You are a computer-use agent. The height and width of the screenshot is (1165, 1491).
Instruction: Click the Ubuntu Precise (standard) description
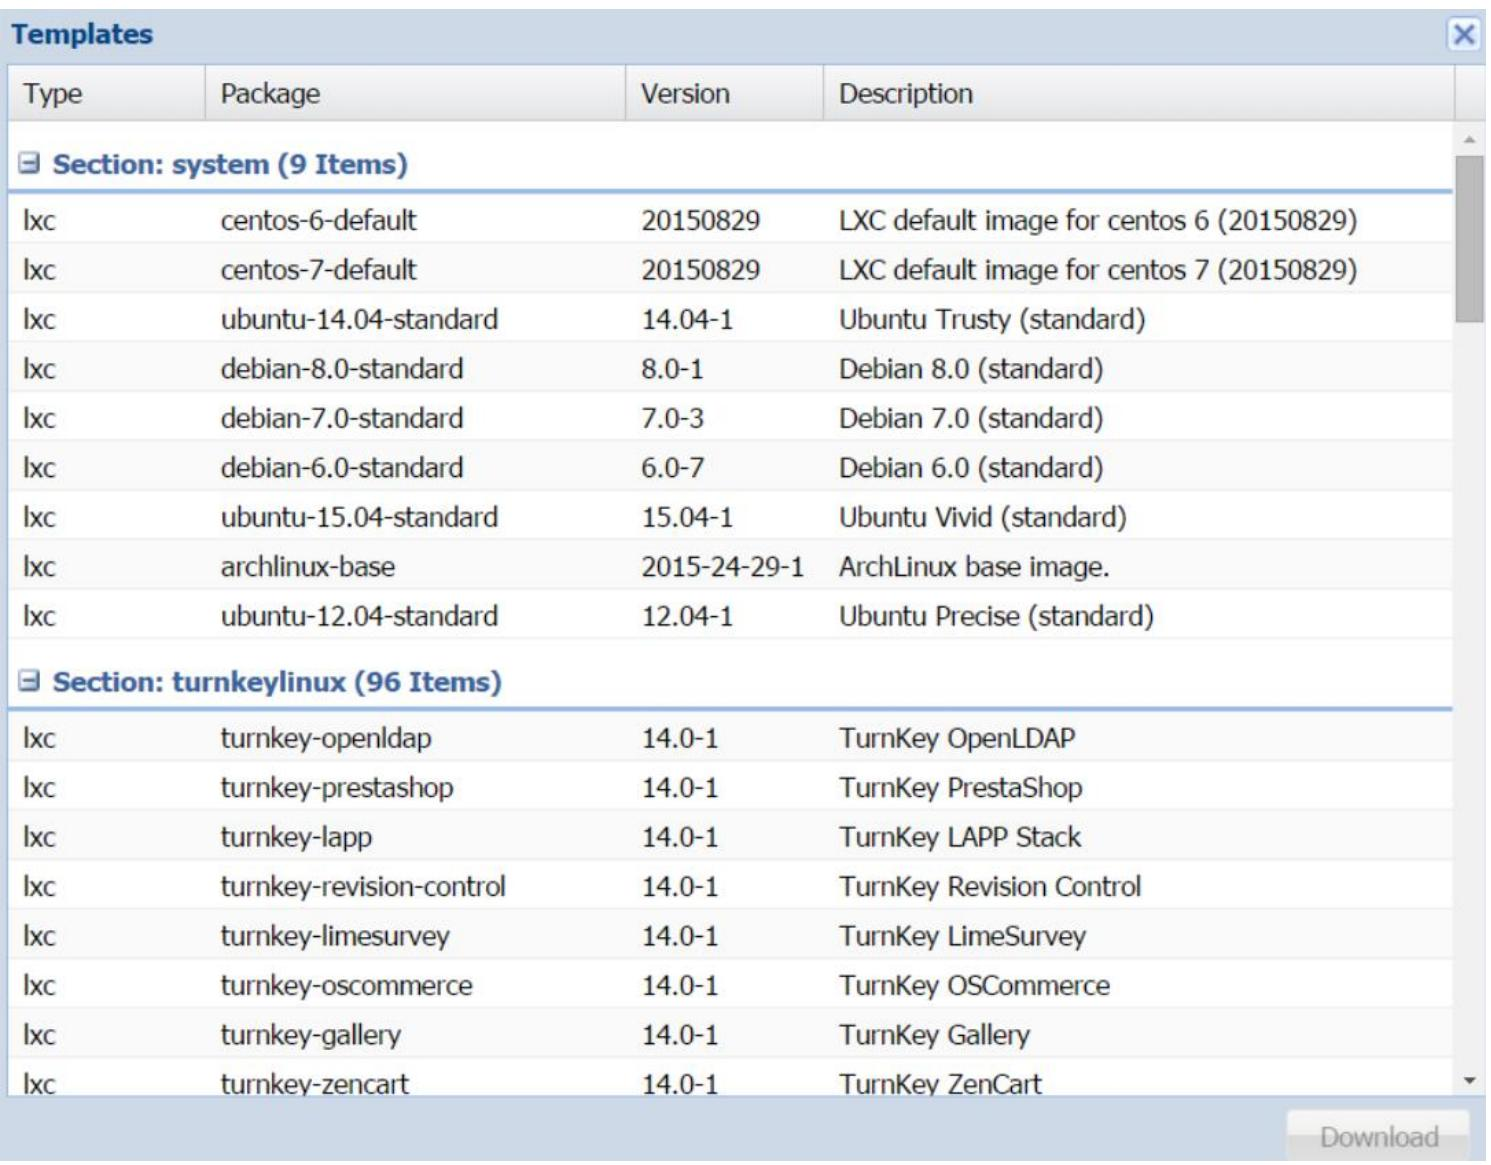(996, 616)
